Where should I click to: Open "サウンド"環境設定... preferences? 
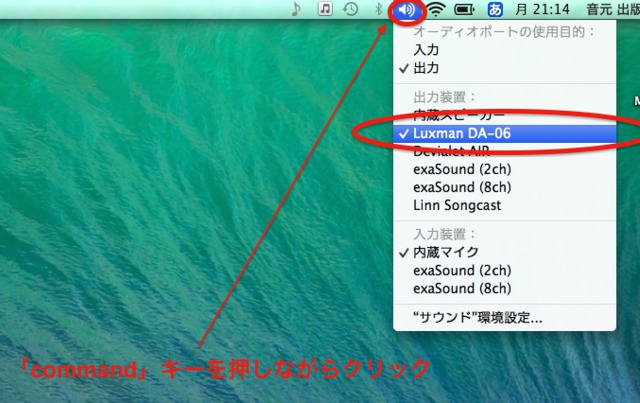click(504, 317)
